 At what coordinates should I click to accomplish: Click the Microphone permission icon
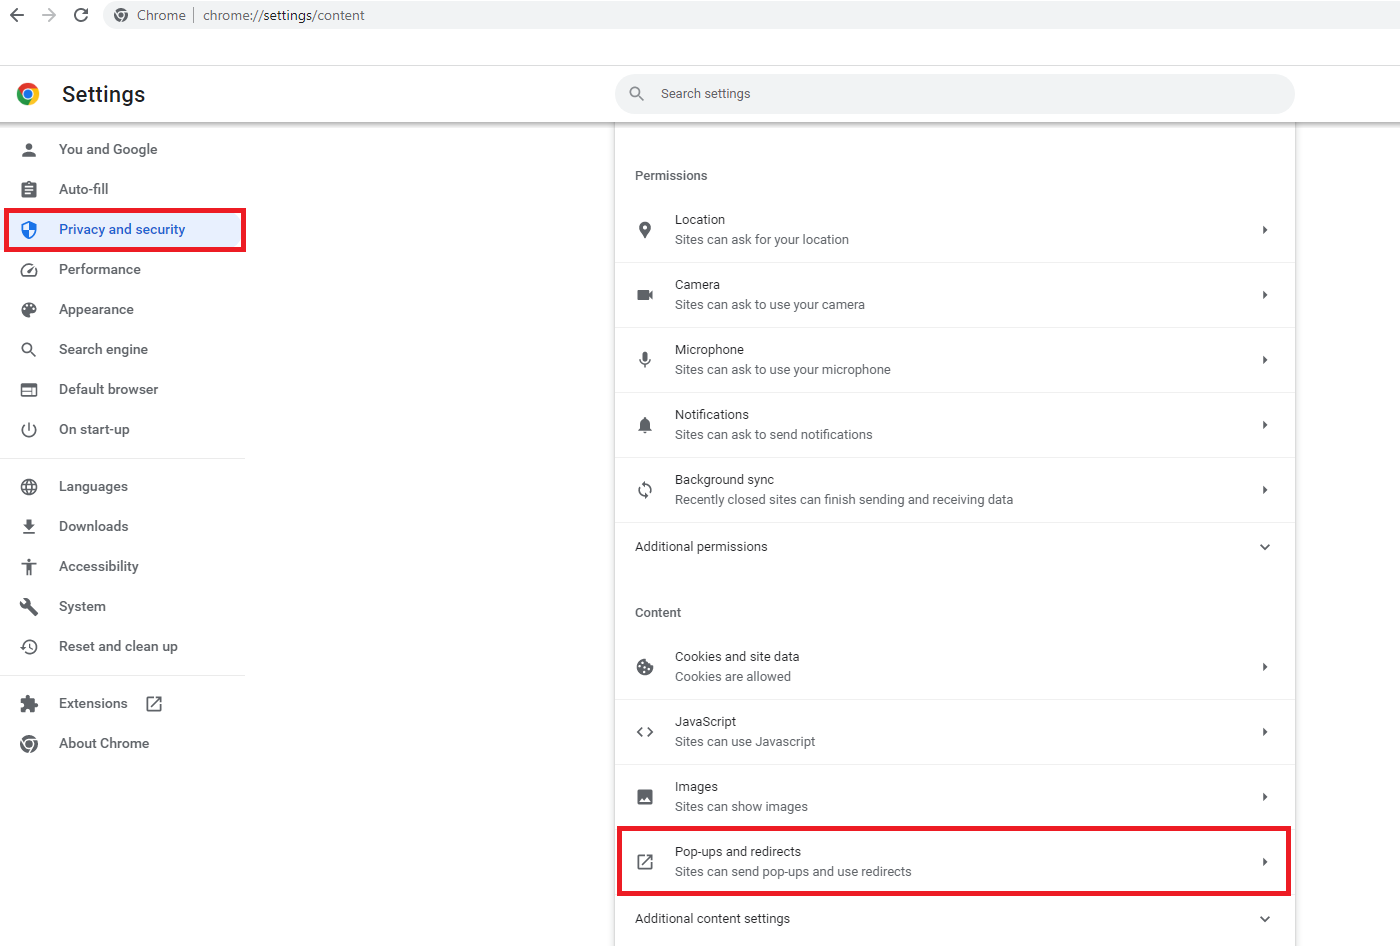645,360
